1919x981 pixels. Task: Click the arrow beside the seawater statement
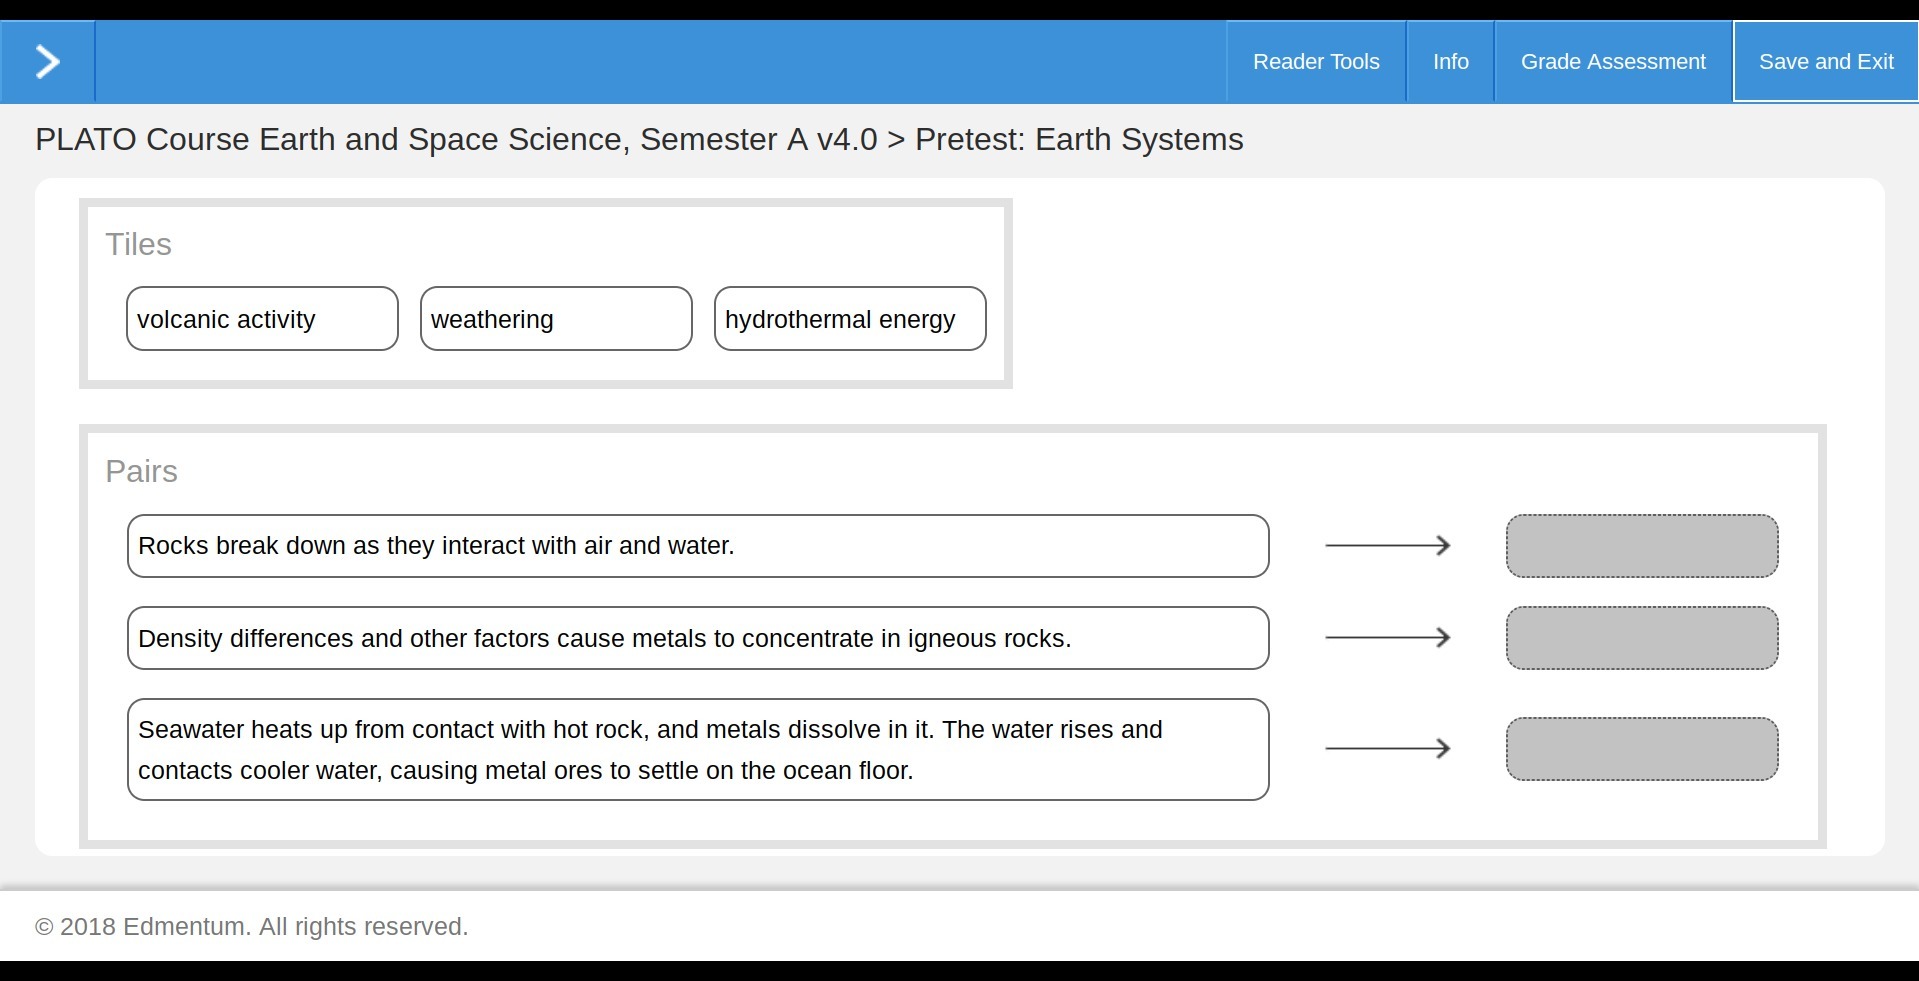(x=1388, y=749)
